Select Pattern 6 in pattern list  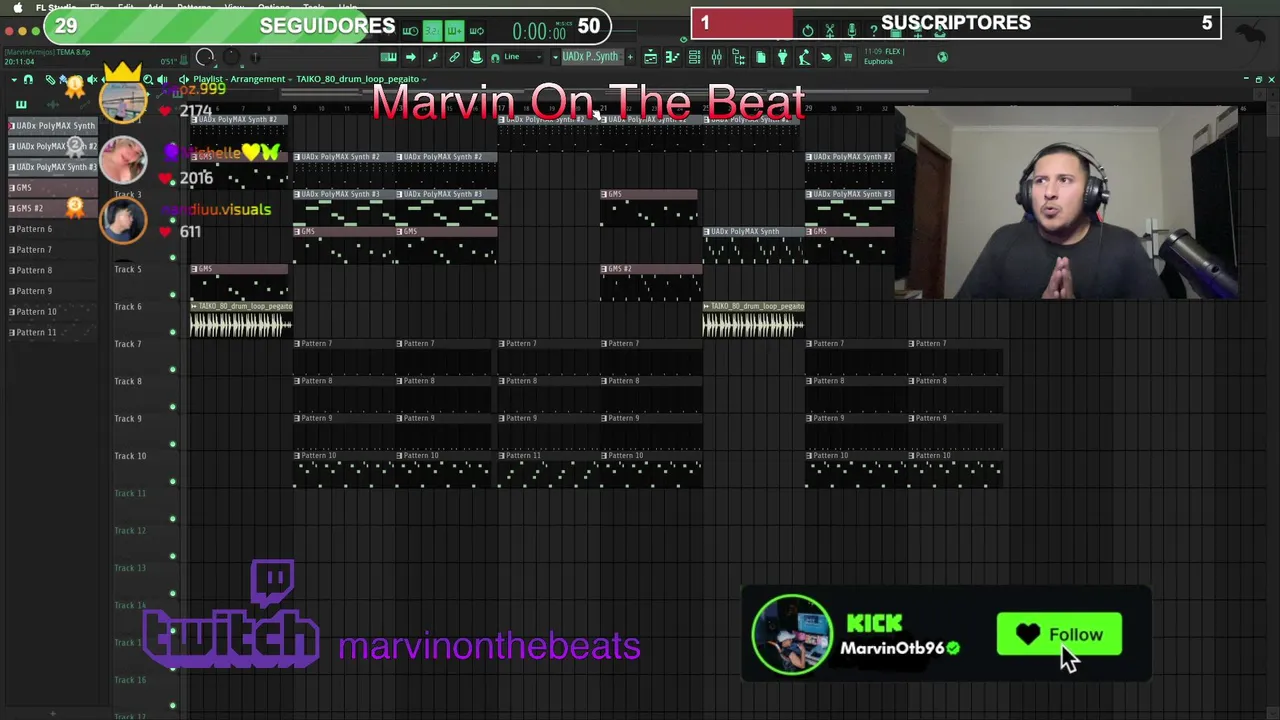coord(53,229)
